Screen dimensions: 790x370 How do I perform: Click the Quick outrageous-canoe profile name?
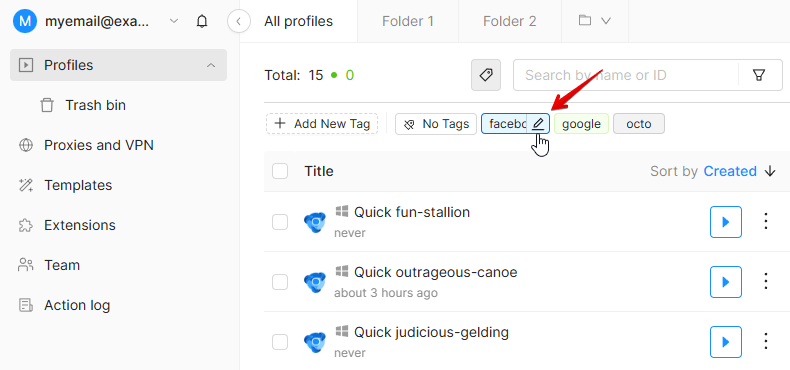coord(435,272)
